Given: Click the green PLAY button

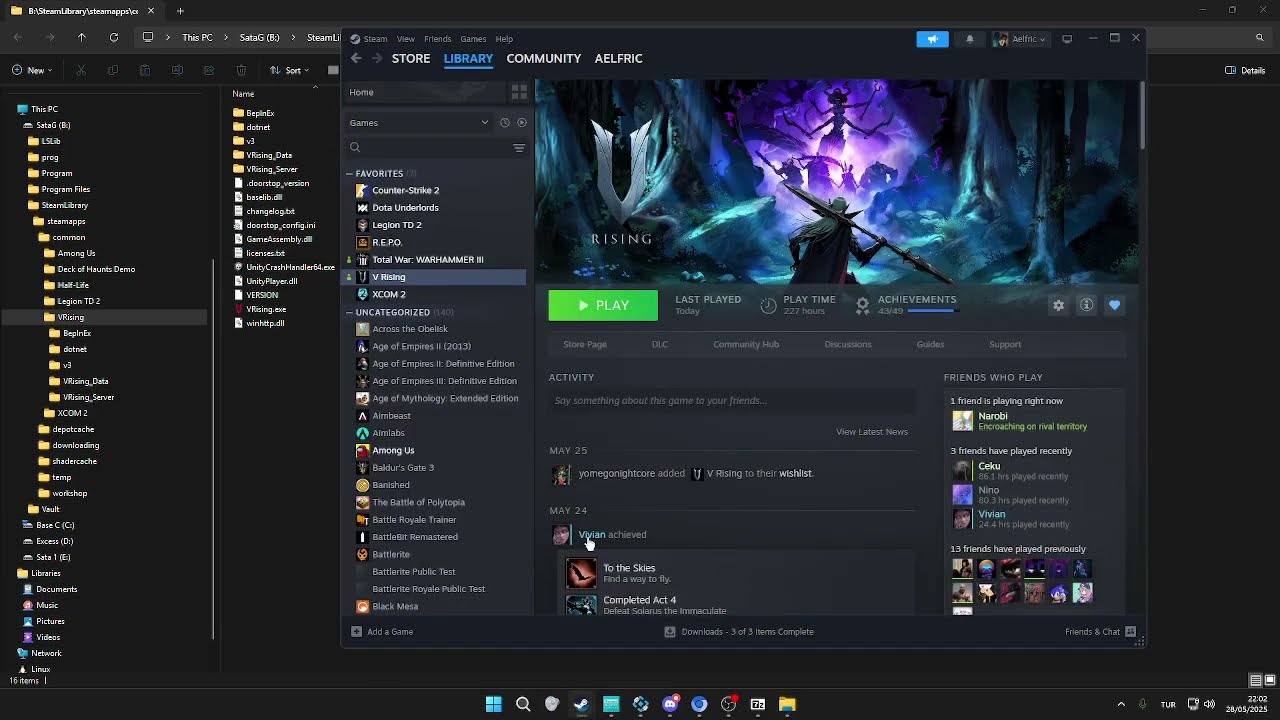Looking at the screenshot, I should pyautogui.click(x=603, y=306).
